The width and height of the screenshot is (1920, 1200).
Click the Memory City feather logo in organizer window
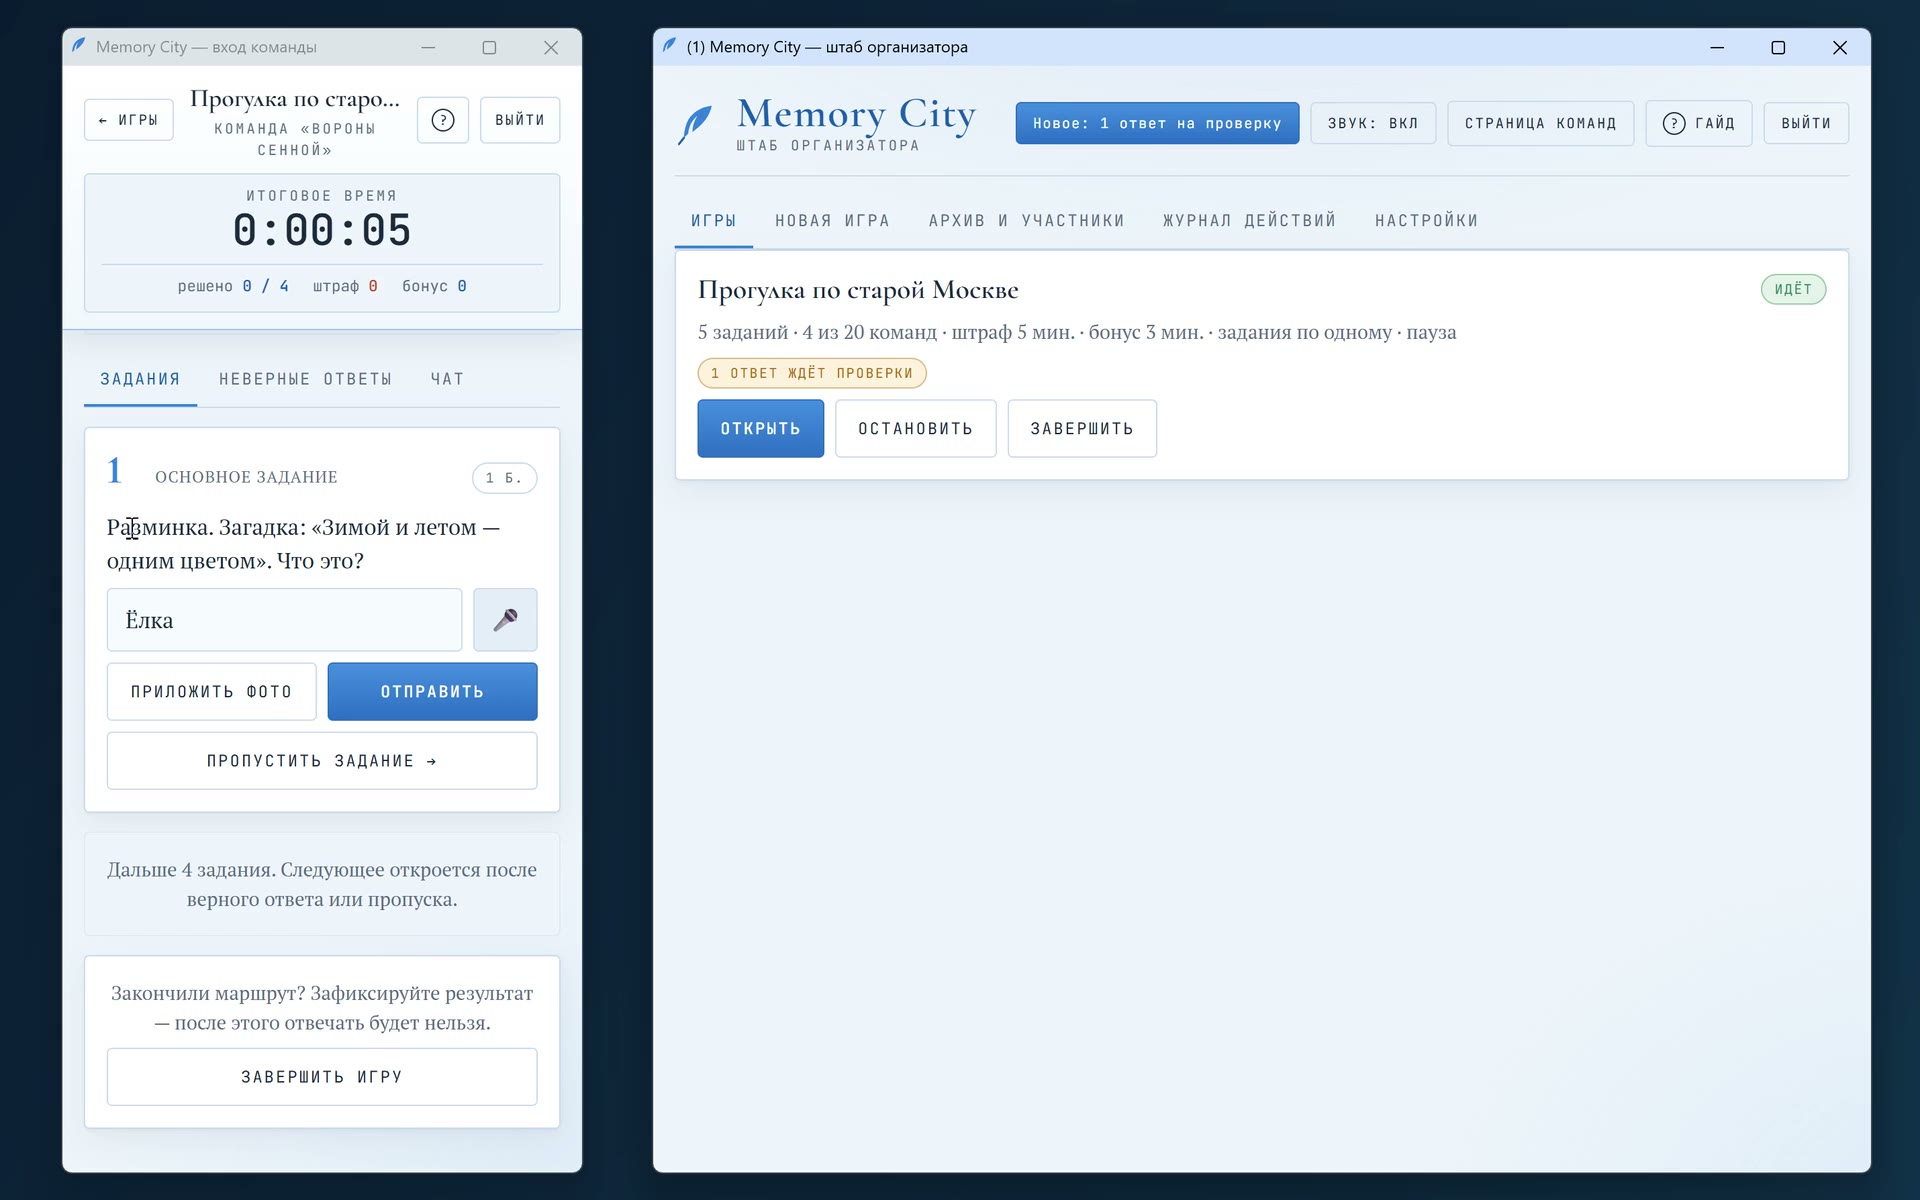[695, 125]
